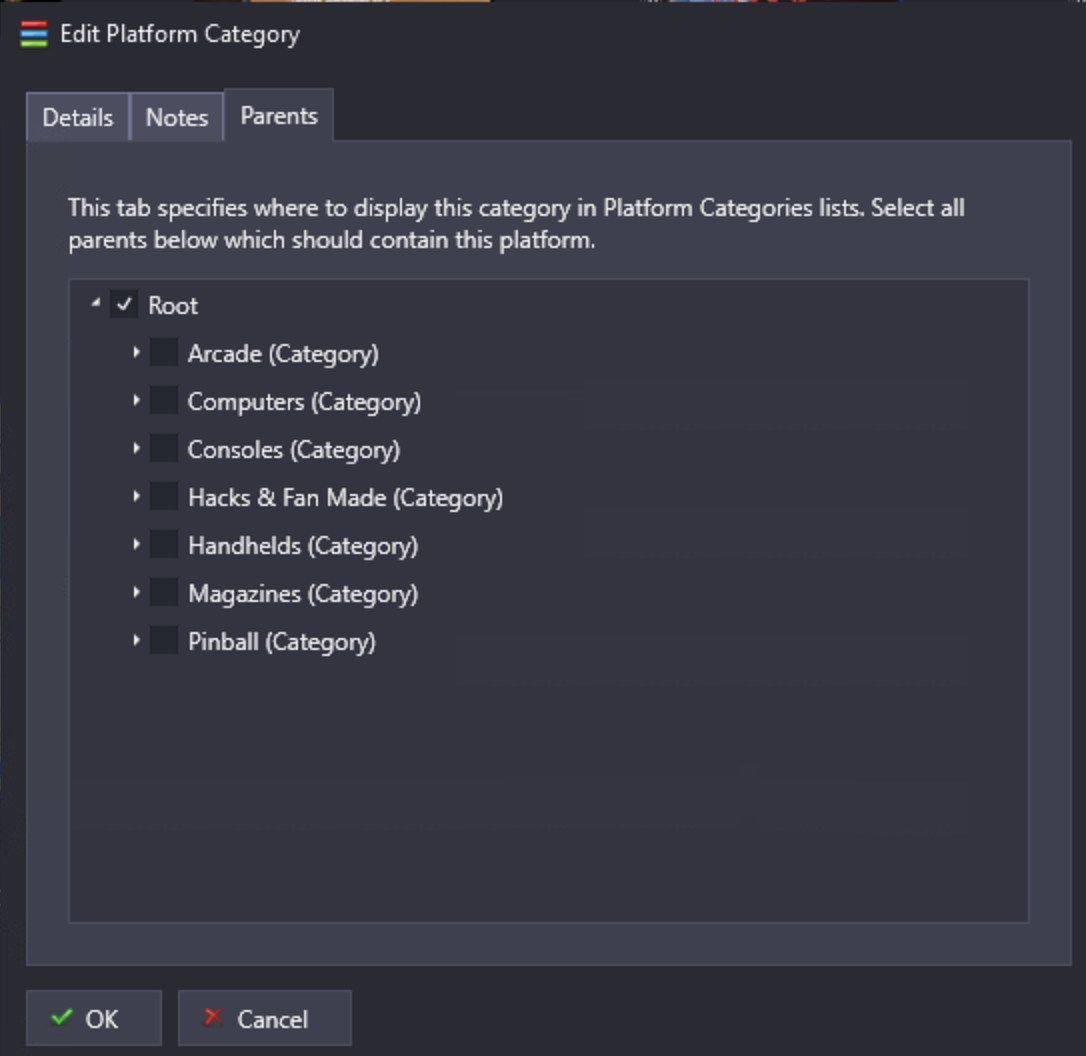
Task: Tick the Handhelds (Category) checkbox
Action: point(164,545)
